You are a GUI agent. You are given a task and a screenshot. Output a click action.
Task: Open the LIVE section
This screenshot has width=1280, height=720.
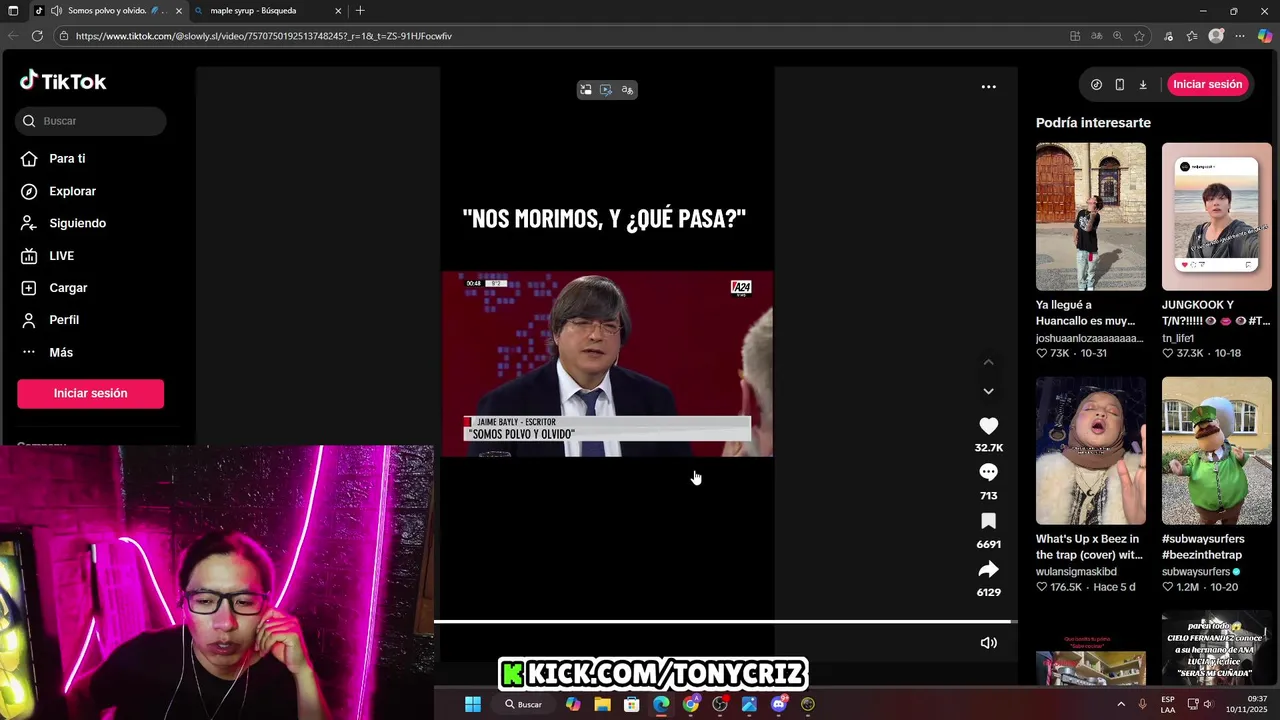click(48, 256)
